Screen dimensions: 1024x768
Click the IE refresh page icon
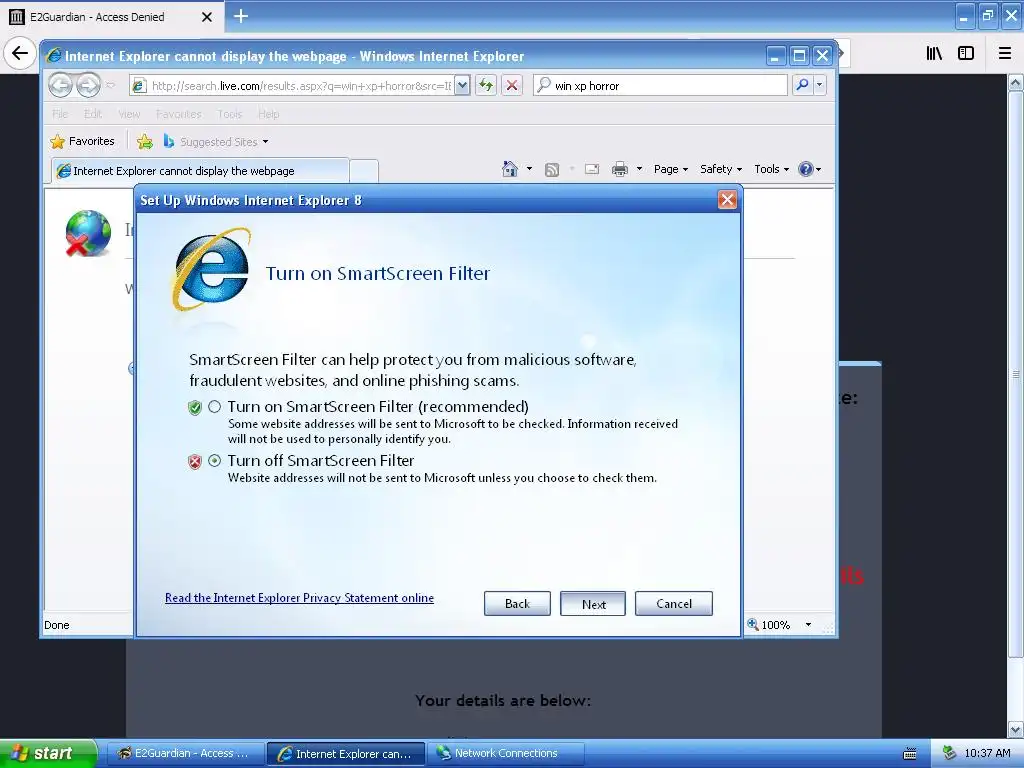coord(486,86)
